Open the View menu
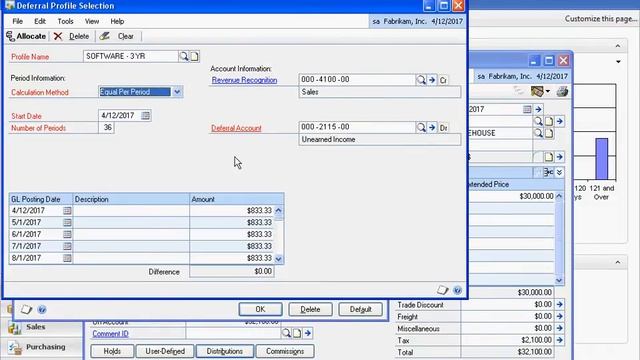640x360 pixels. click(x=92, y=21)
